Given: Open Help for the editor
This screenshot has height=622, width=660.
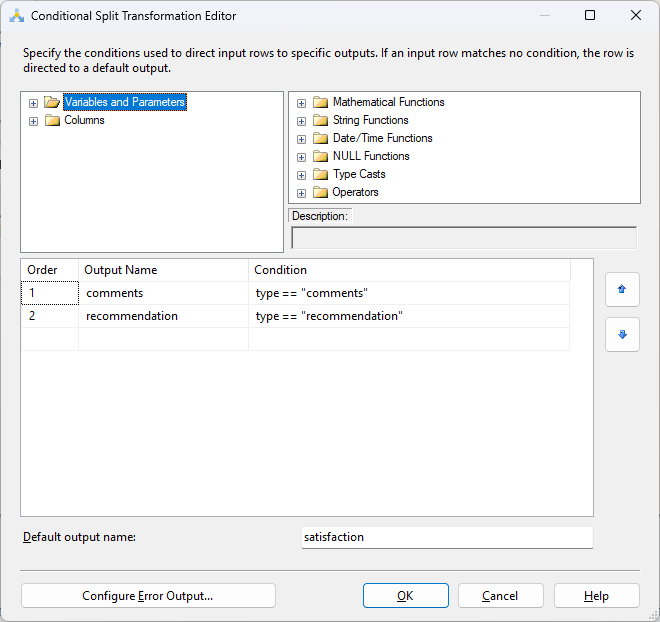Looking at the screenshot, I should pyautogui.click(x=596, y=595).
